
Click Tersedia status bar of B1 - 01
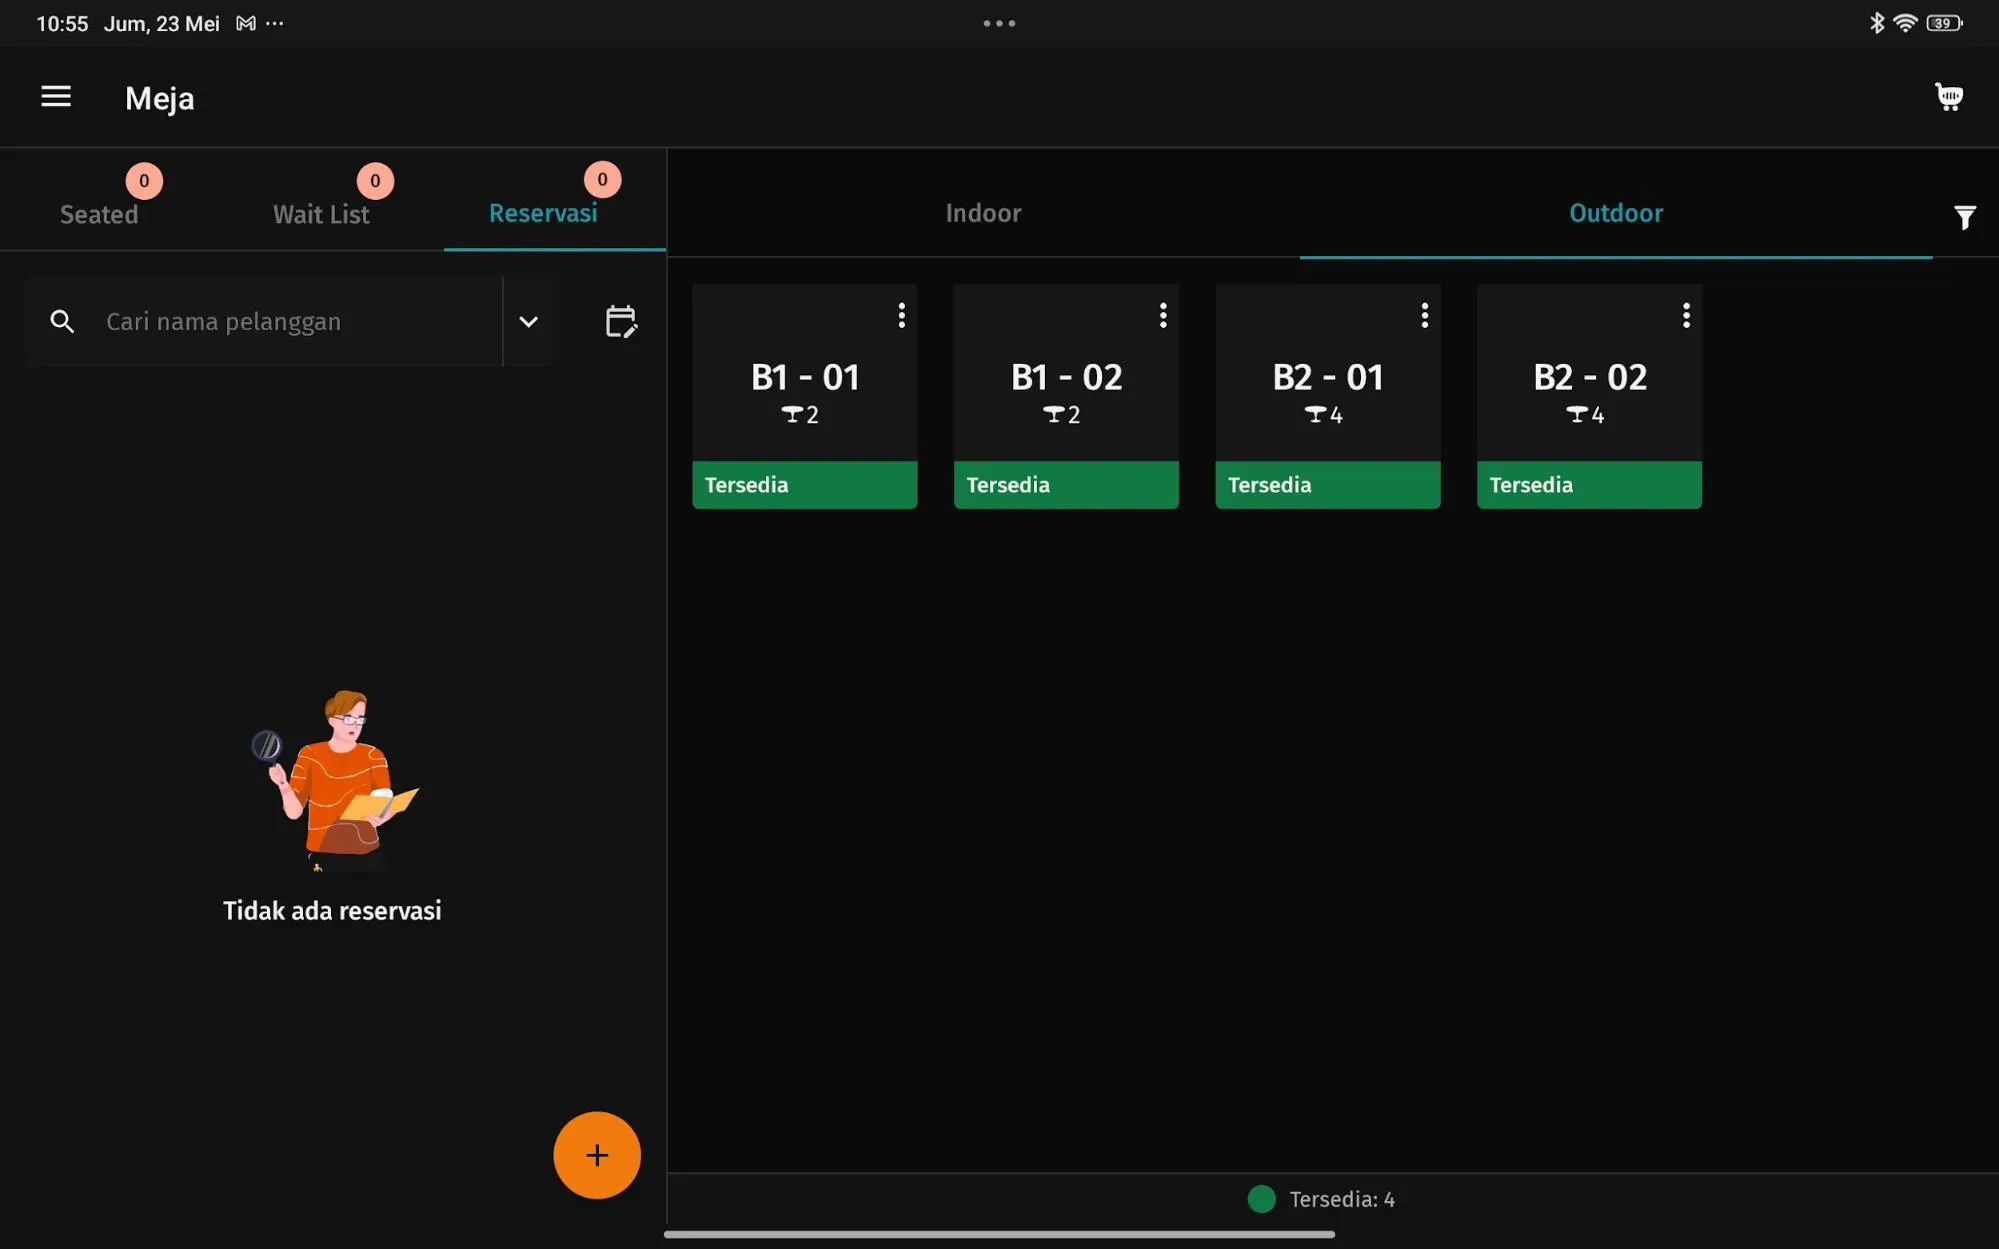click(x=804, y=485)
